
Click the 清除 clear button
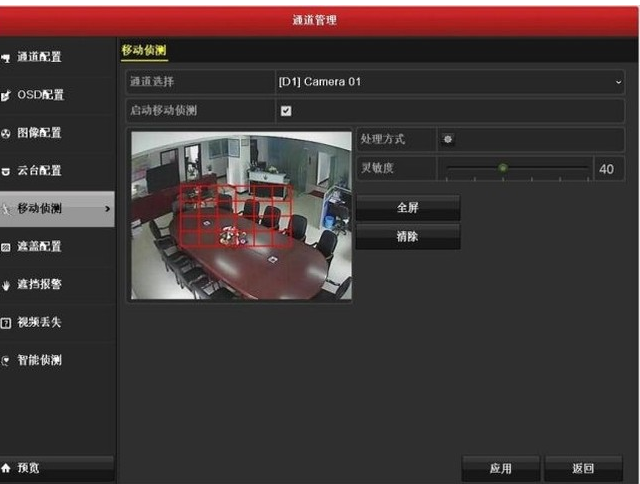click(408, 237)
